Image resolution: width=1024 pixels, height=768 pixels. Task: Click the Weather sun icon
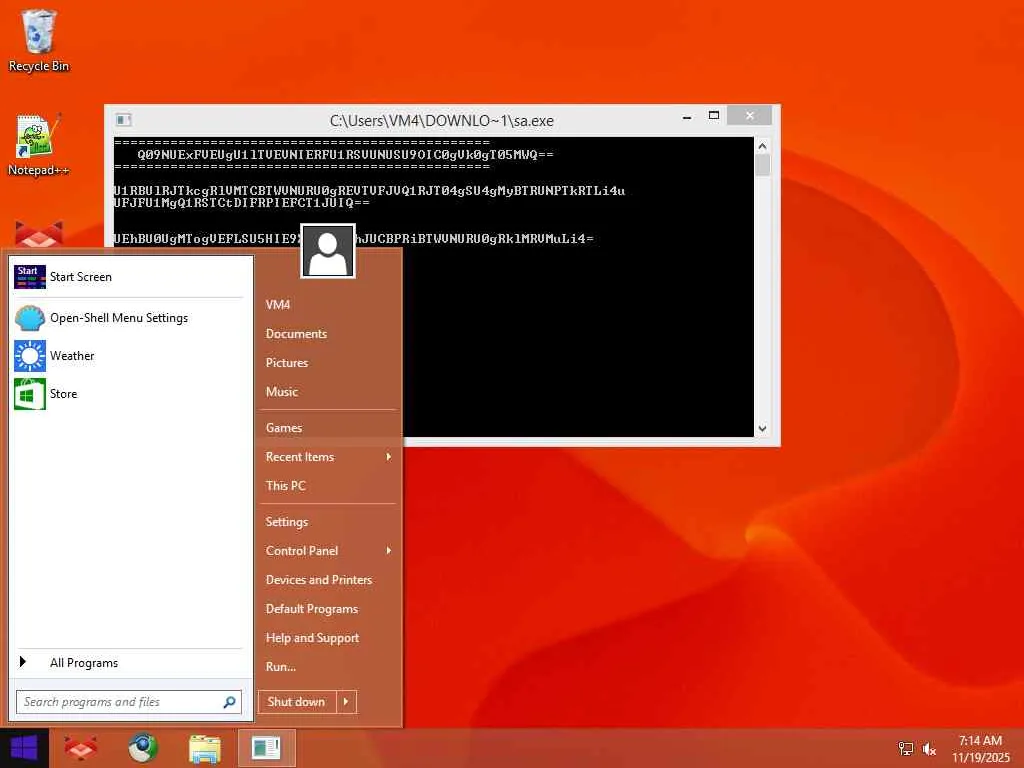(x=29, y=356)
